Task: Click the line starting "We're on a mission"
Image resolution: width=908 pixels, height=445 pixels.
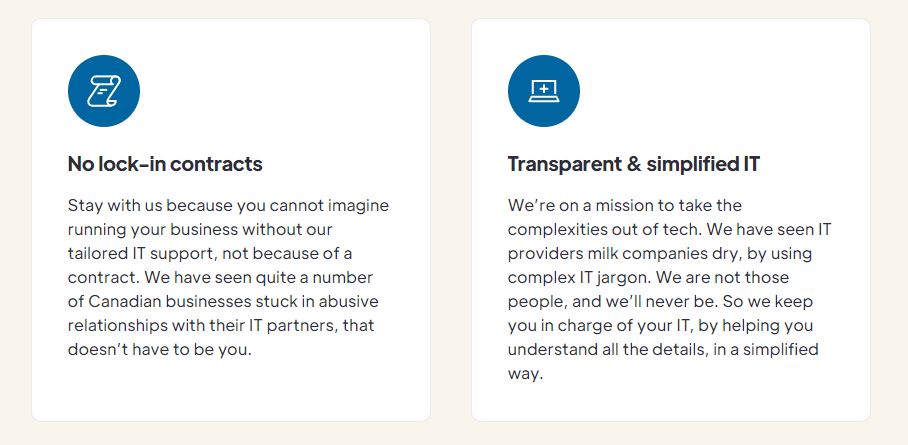Action: tap(625, 206)
